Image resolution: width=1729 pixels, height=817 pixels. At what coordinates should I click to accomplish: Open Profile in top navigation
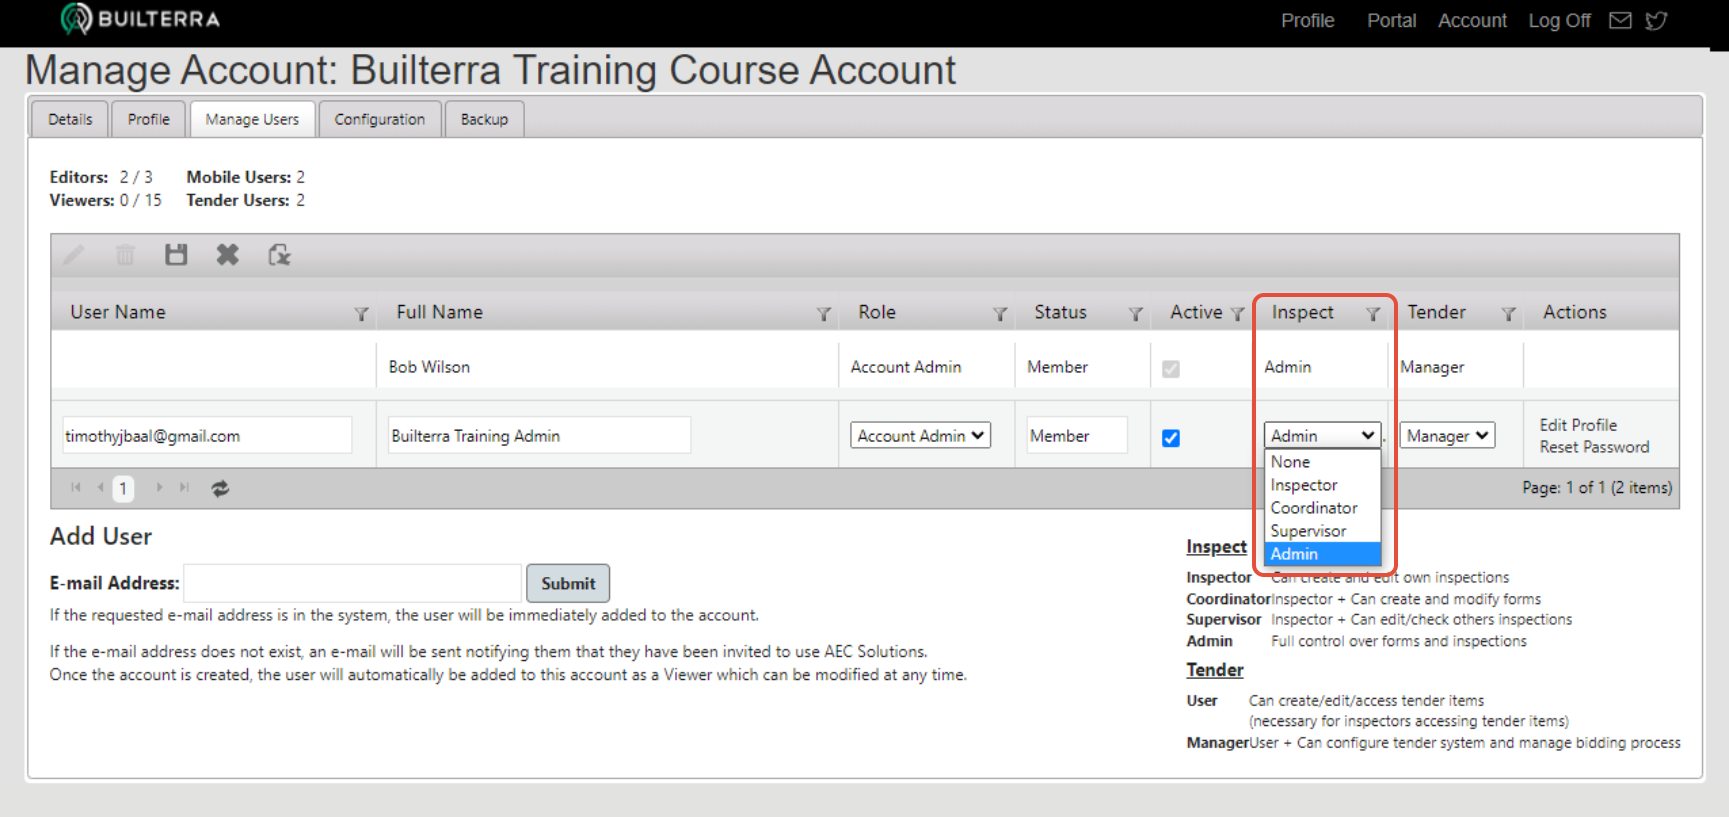(1307, 21)
